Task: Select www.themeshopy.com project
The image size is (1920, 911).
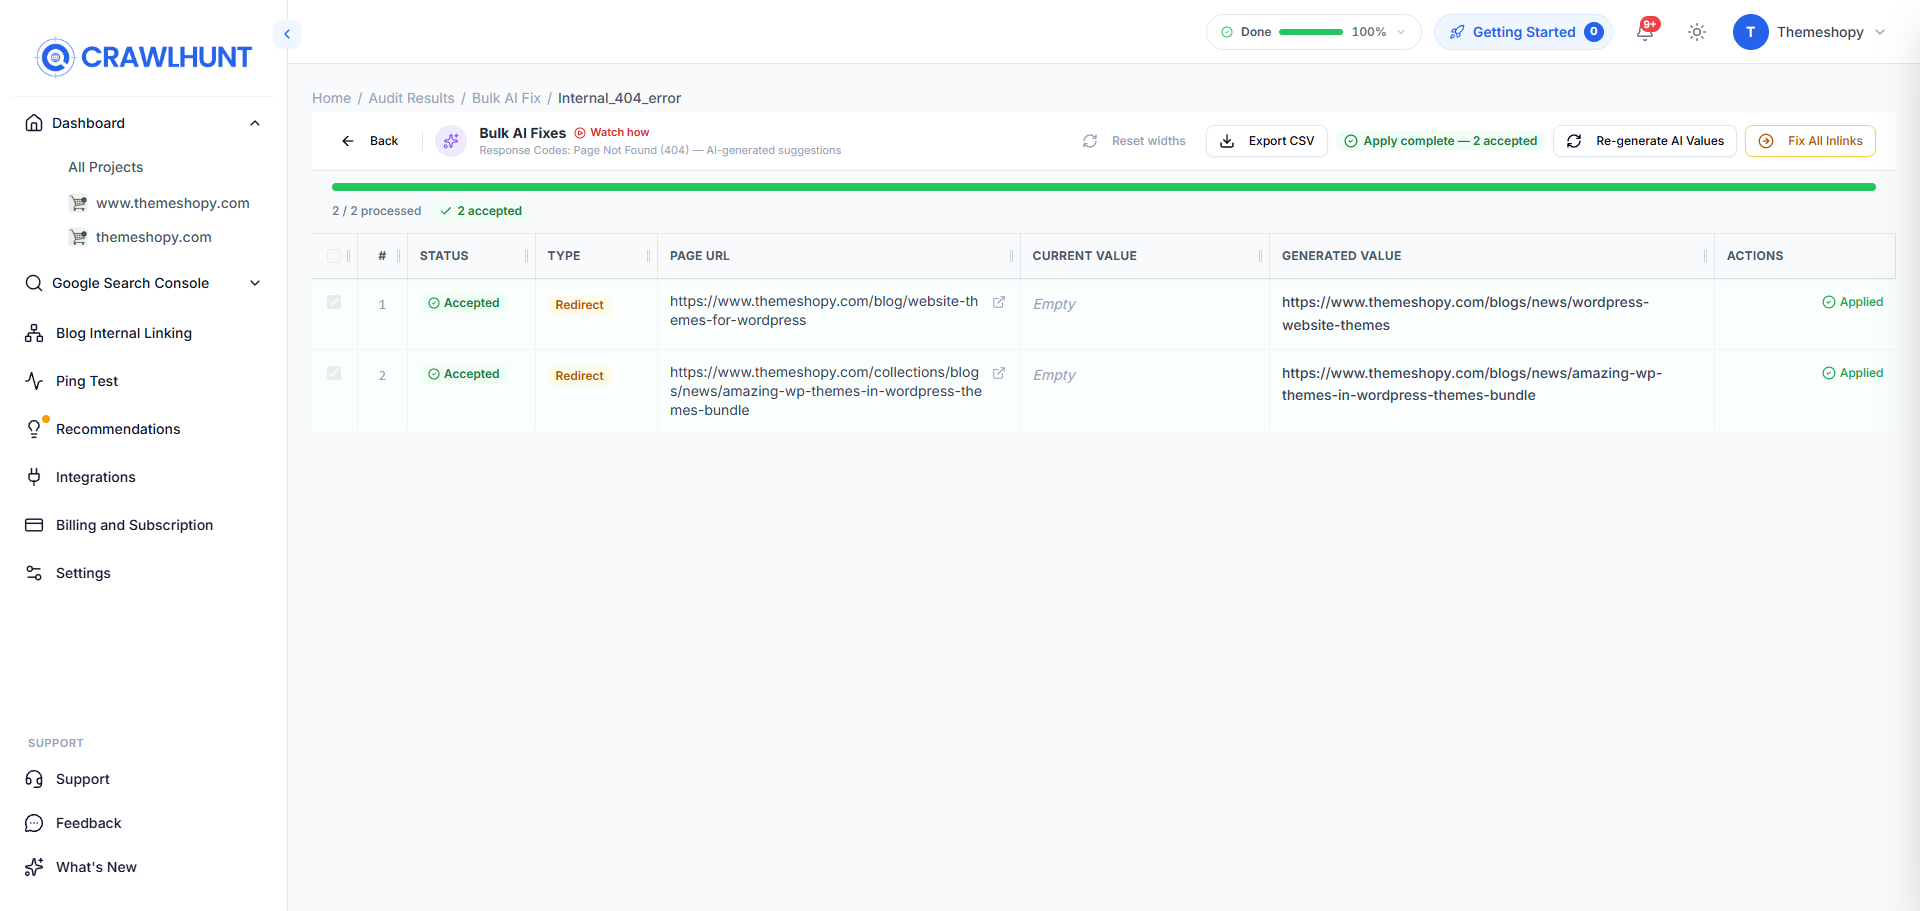Action: [173, 203]
